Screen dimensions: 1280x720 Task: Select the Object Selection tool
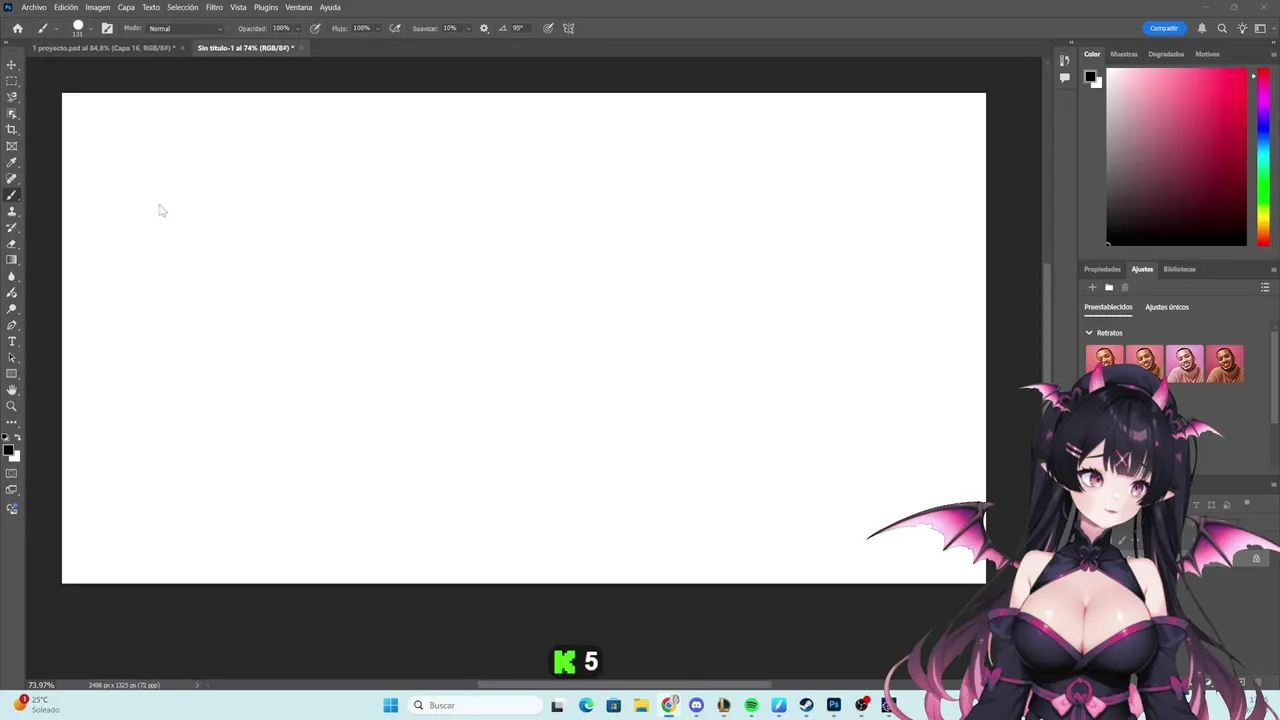pyautogui.click(x=12, y=114)
